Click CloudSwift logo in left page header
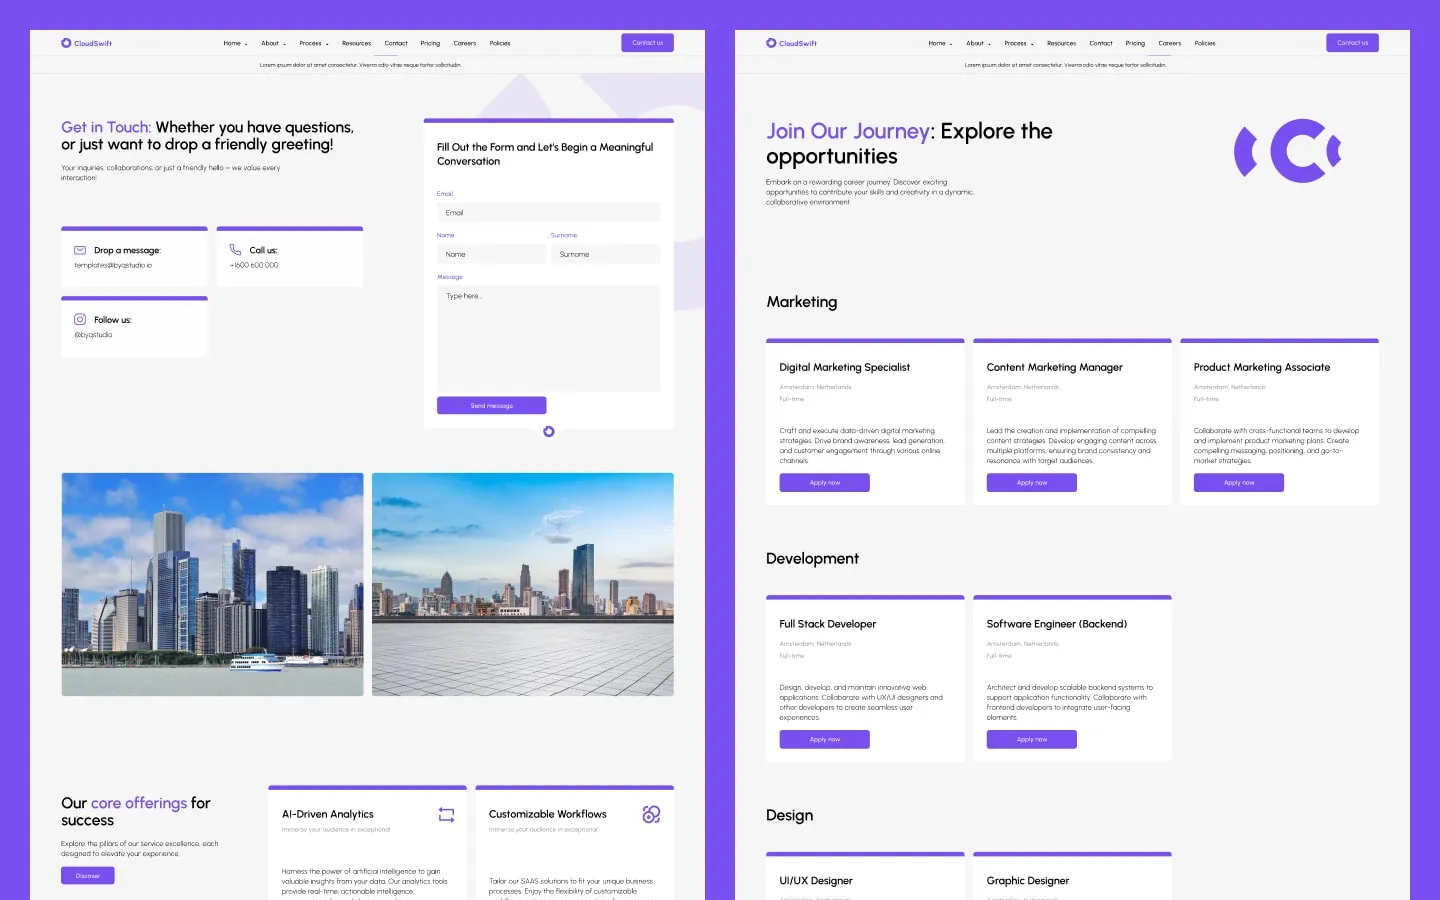 point(86,43)
